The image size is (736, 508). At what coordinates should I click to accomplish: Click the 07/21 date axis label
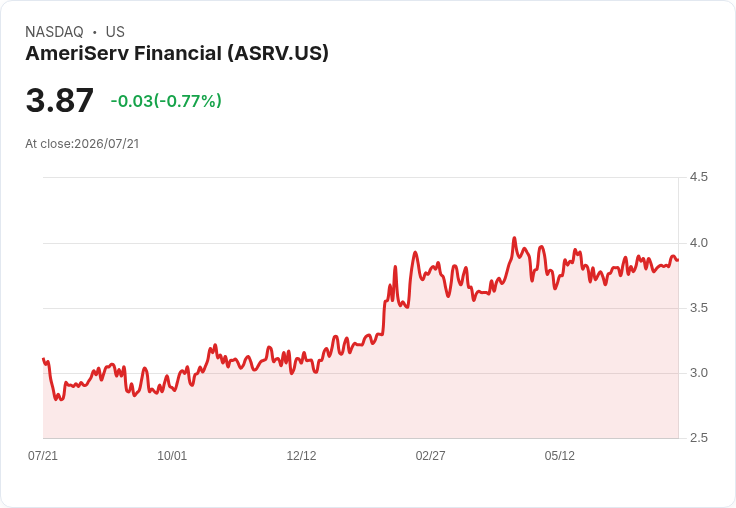(43, 455)
